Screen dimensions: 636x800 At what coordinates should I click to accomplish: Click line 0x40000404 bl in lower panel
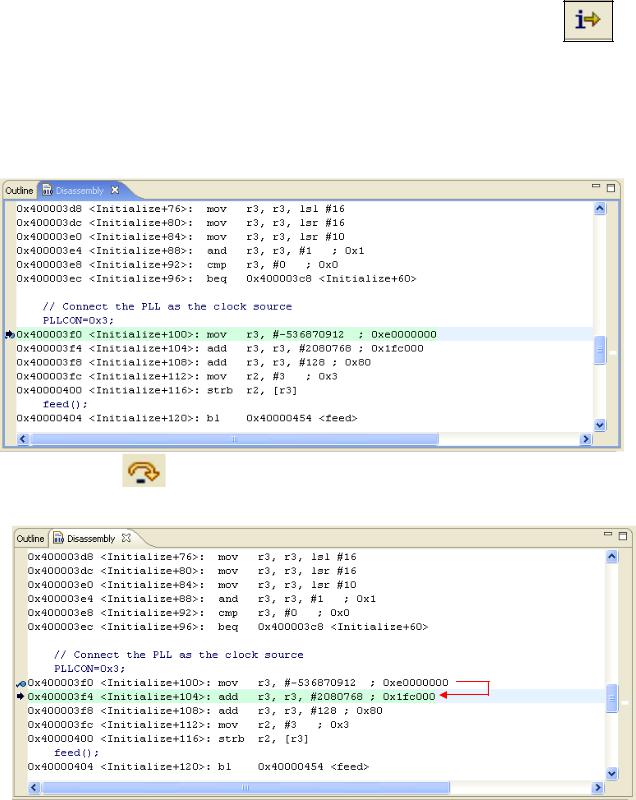[198, 766]
